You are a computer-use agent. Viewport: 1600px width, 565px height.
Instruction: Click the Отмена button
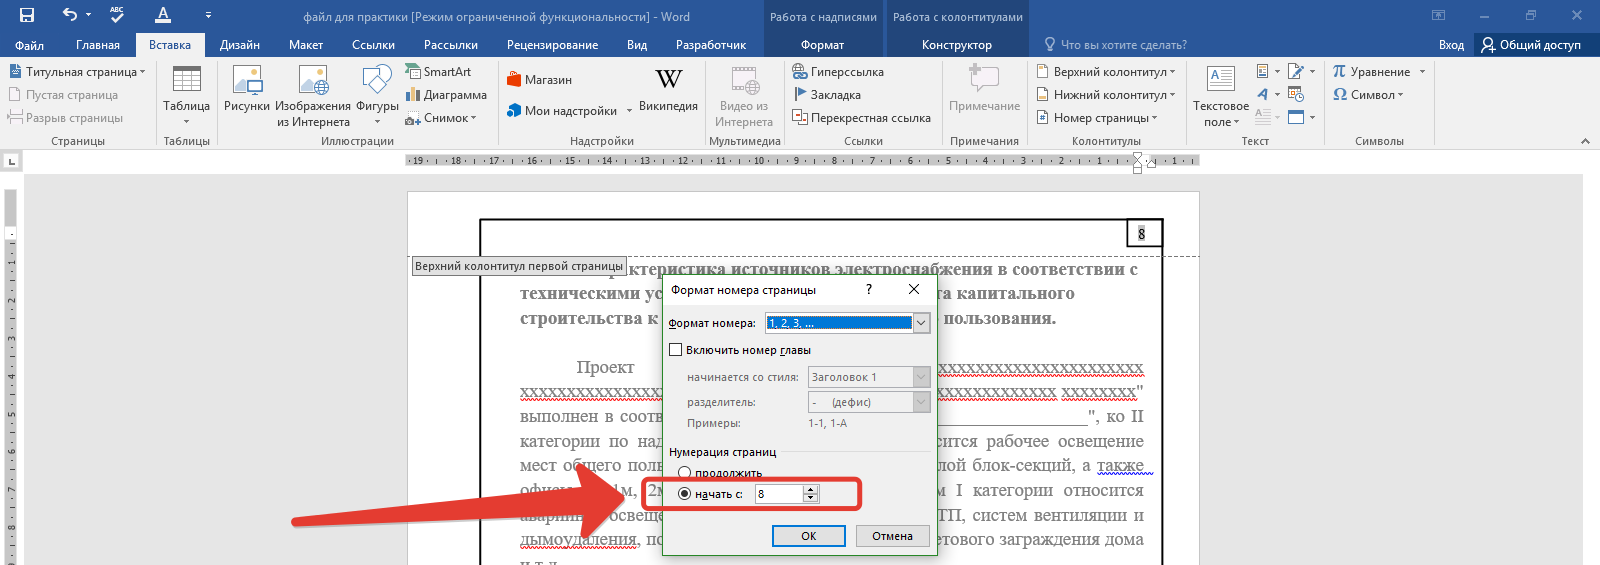point(892,536)
